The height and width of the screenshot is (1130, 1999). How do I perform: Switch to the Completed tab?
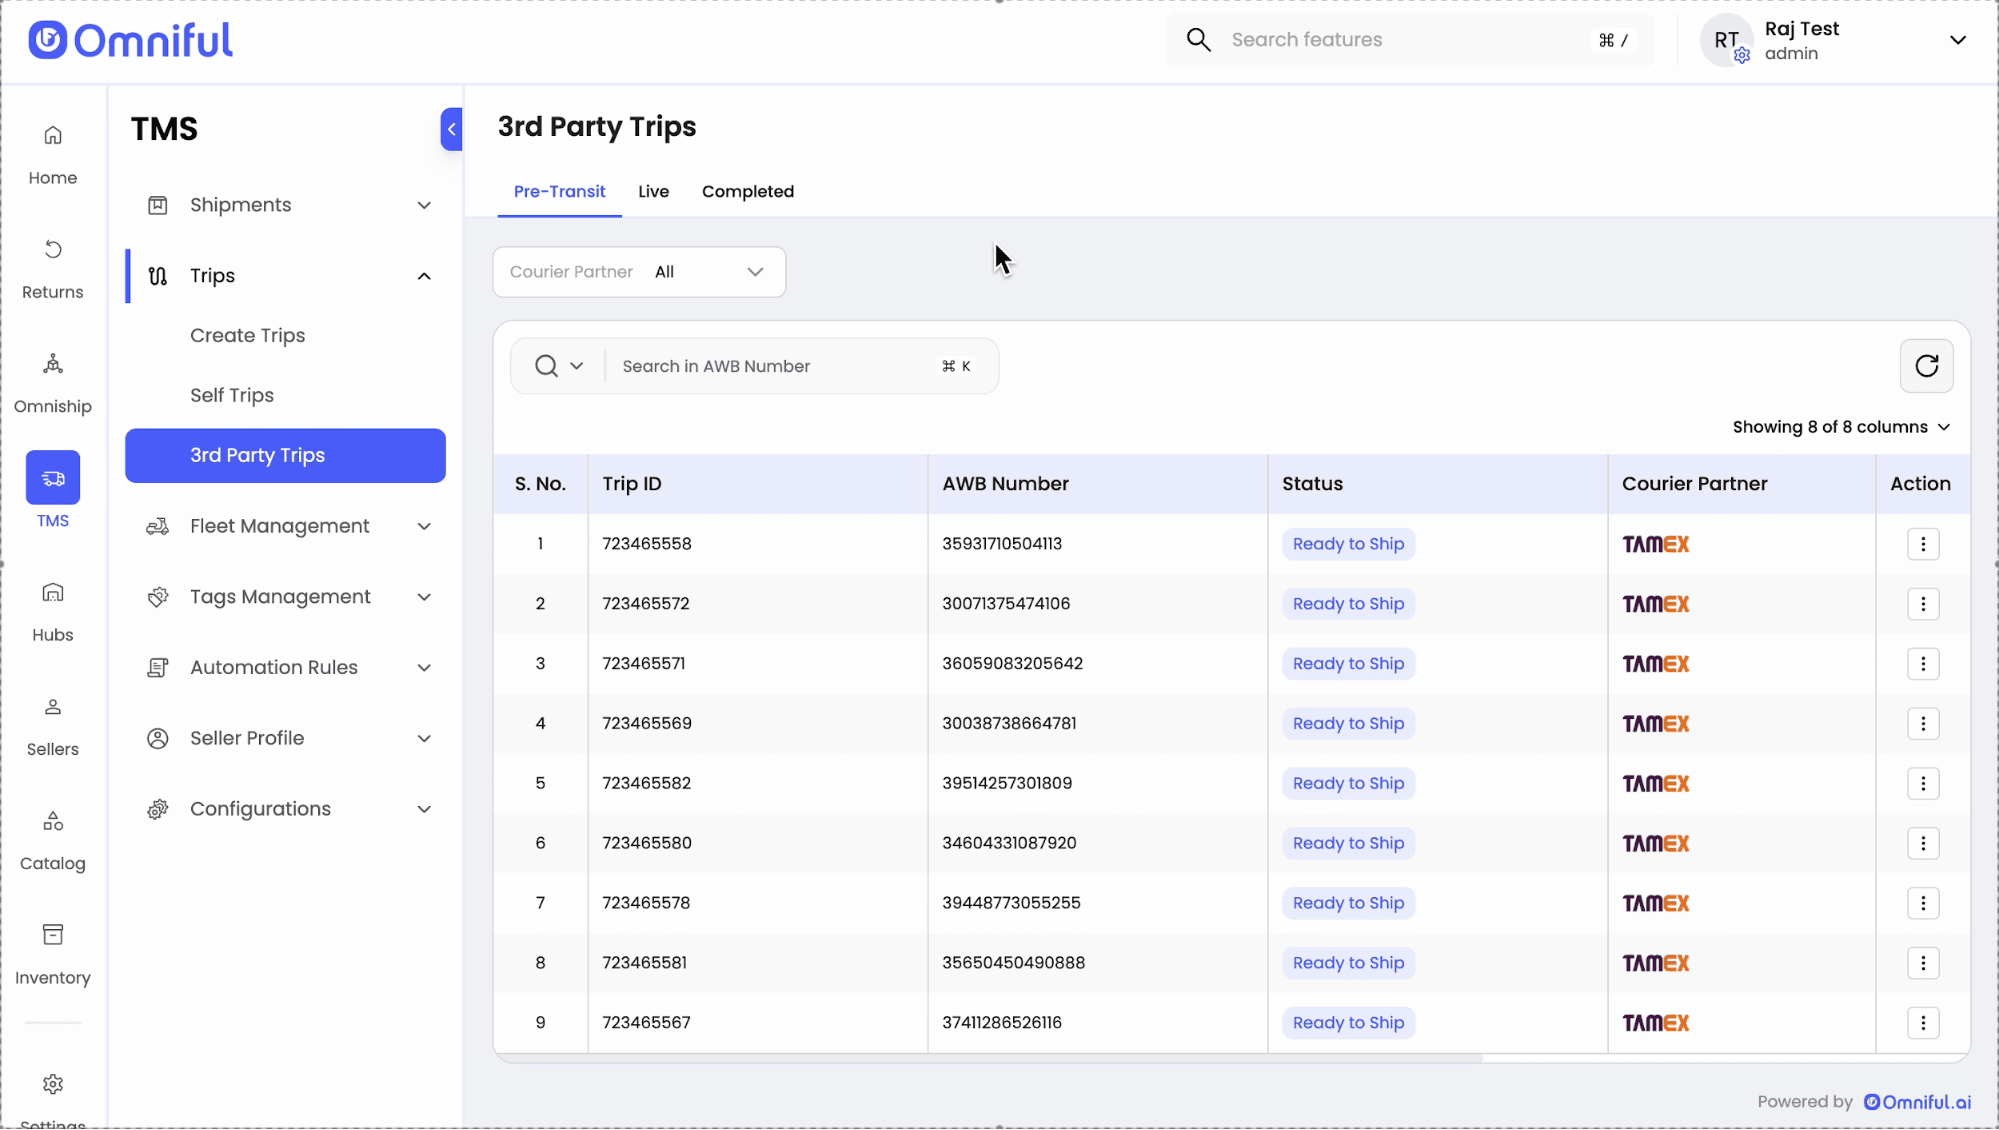747,192
